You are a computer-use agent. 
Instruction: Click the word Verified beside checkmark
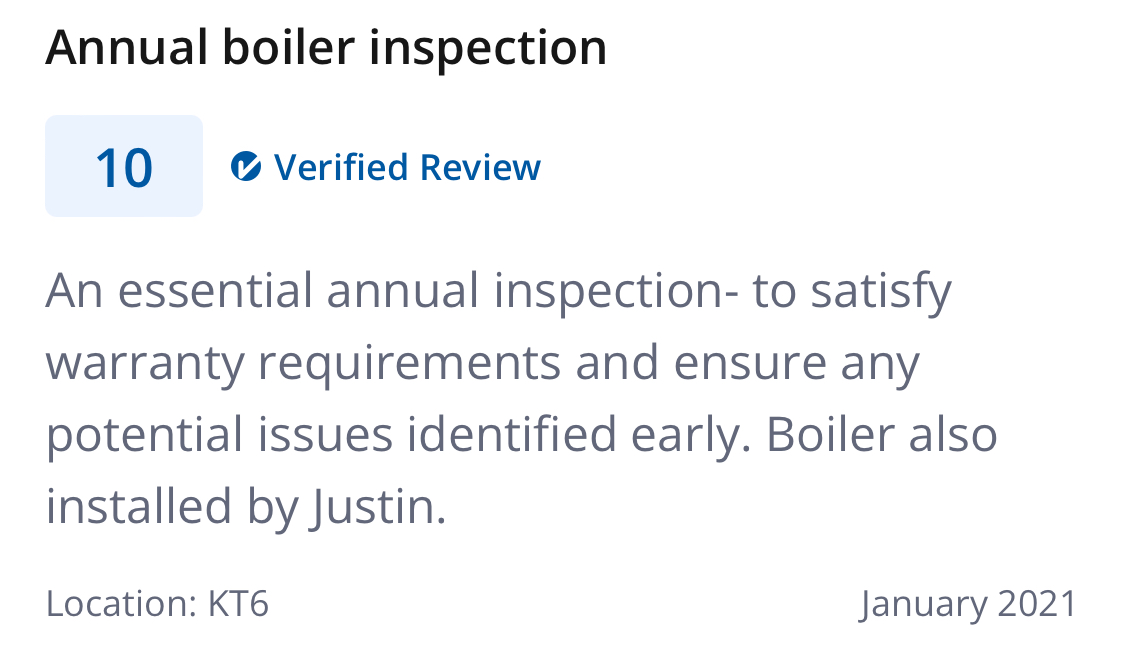tap(341, 167)
